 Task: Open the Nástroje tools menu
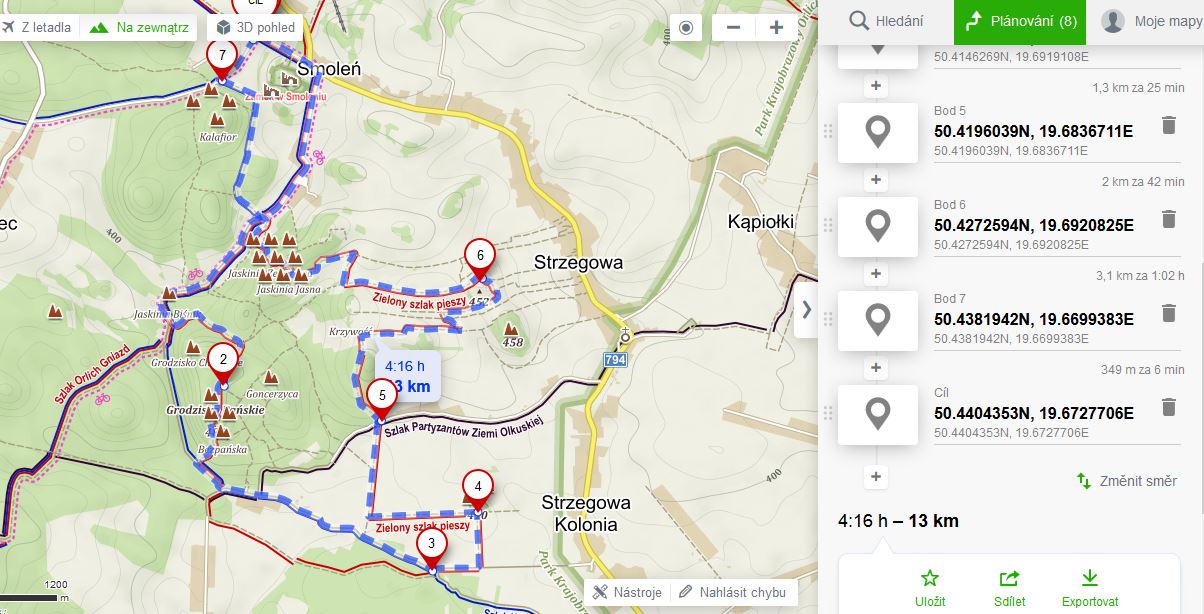pyautogui.click(x=627, y=592)
